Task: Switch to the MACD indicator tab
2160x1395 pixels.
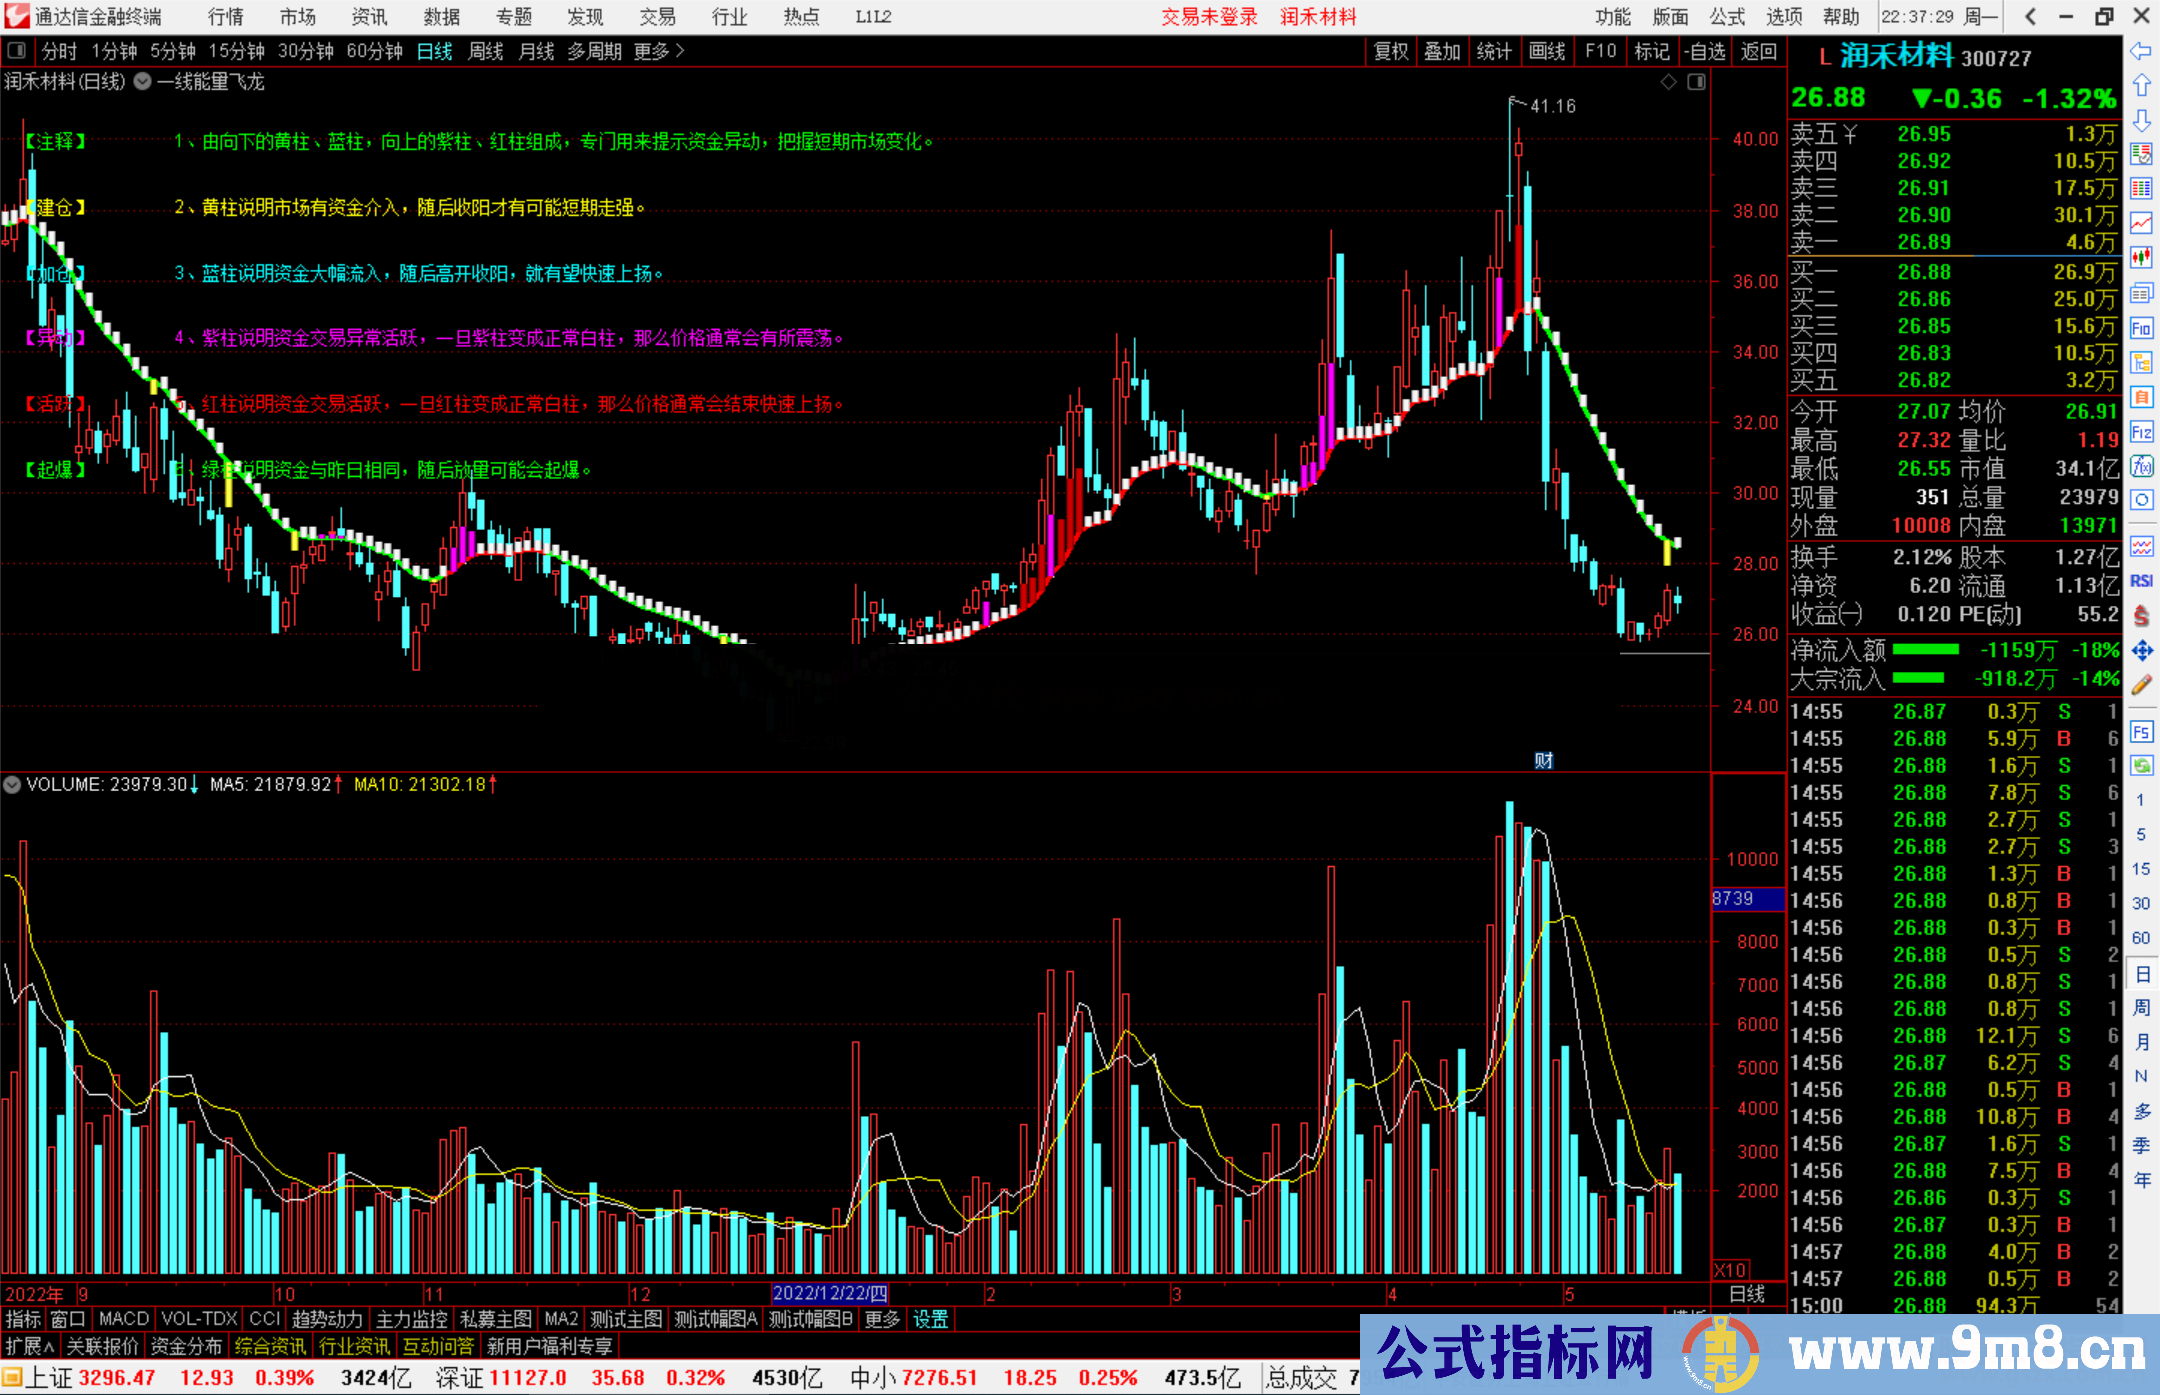Action: click(124, 1319)
